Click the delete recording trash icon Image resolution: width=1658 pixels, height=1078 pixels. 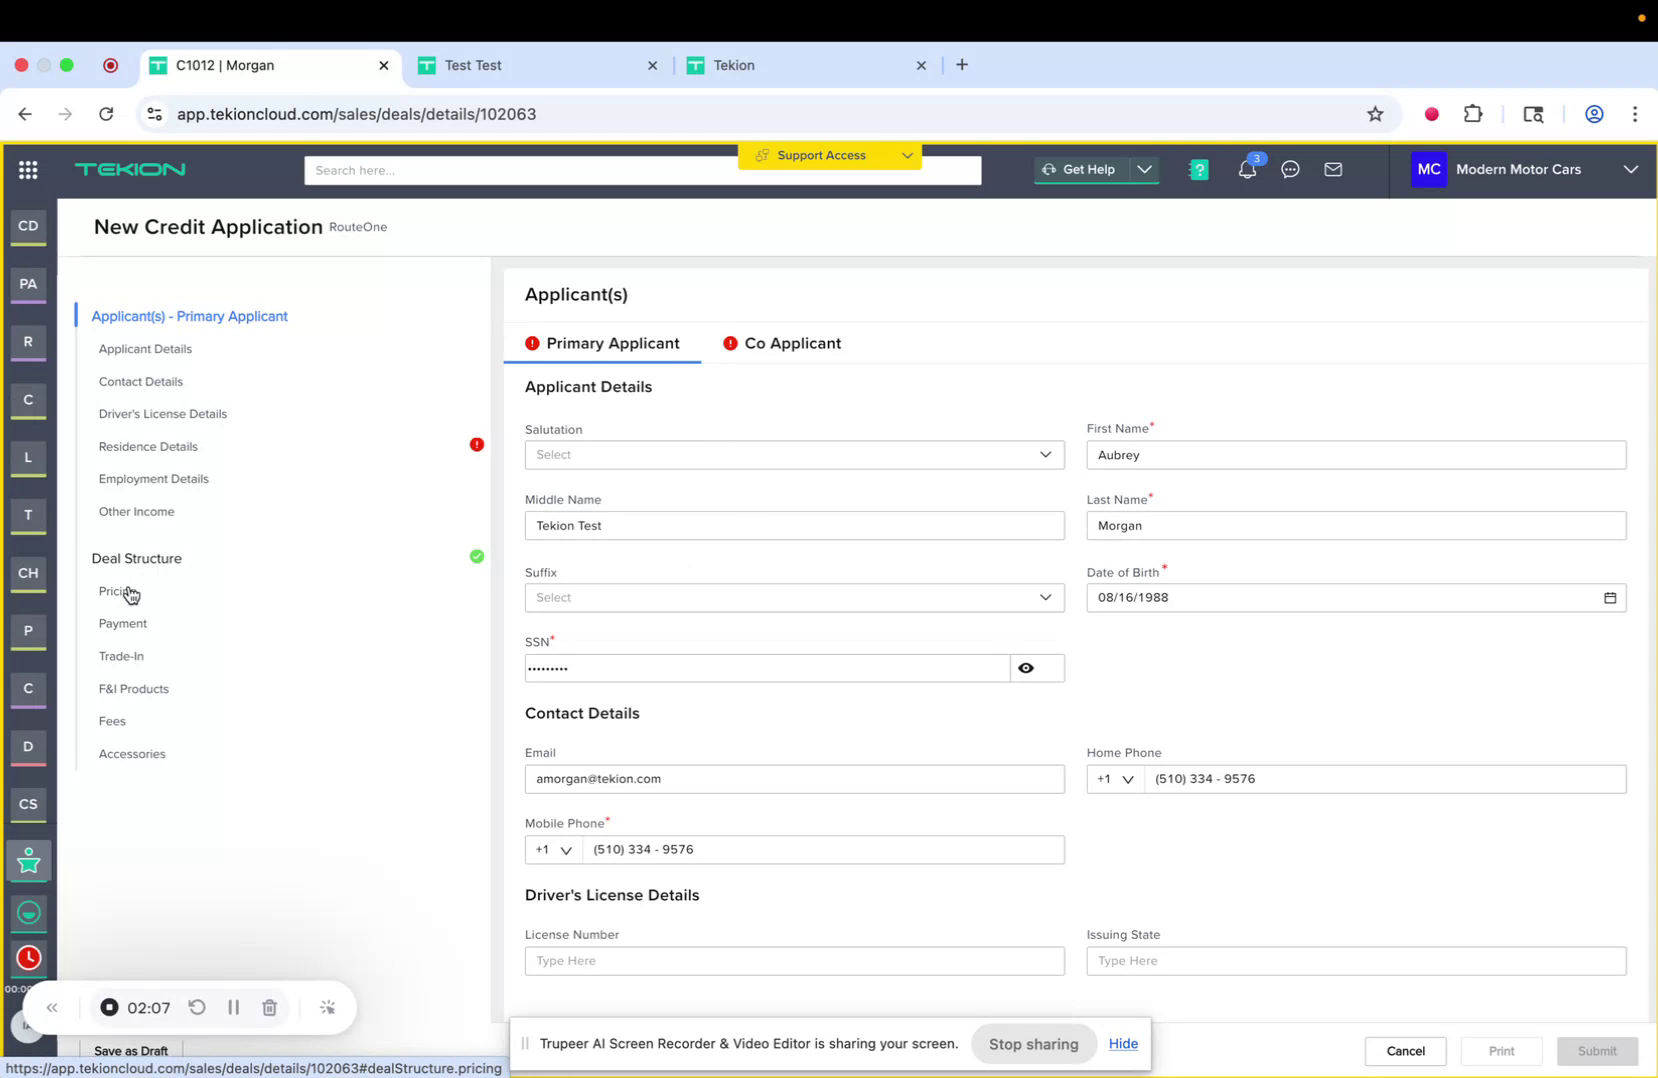[269, 1007]
